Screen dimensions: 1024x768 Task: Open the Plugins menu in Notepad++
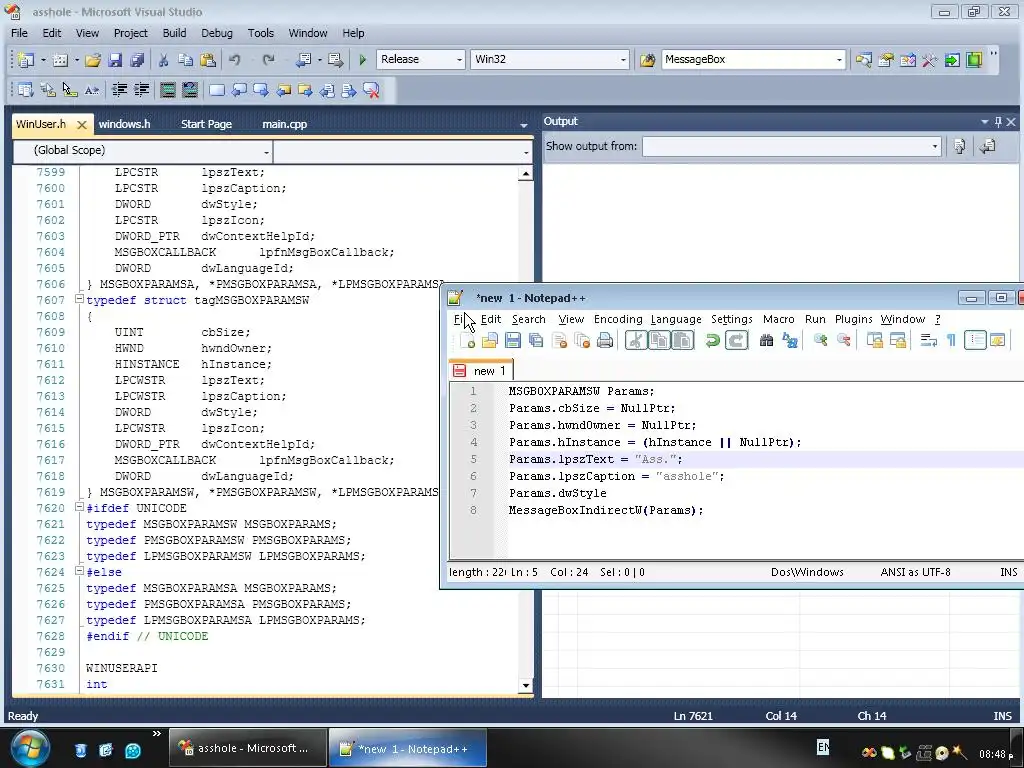854,319
